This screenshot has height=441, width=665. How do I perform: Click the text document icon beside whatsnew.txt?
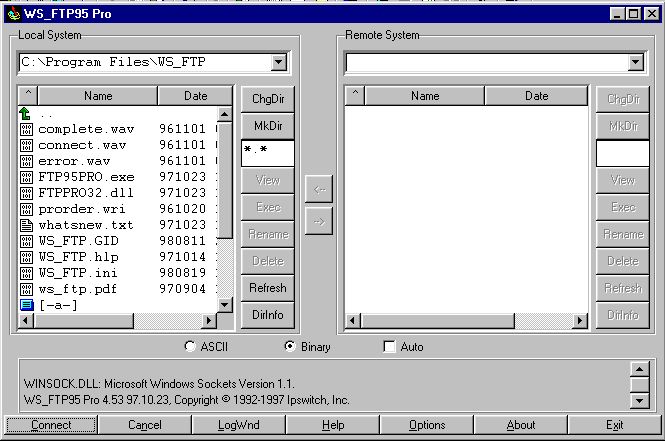(26, 225)
